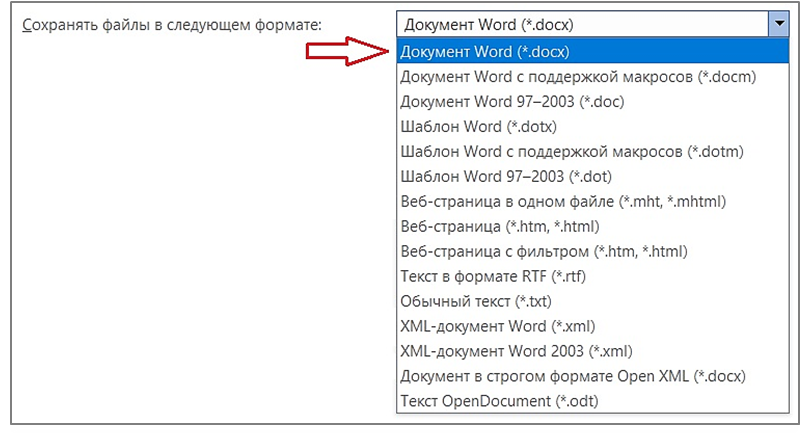This screenshot has width=807, height=442.
Task: Choose Веб-страница в одном файле (*.mht, *.mhtml)
Action: point(562,202)
